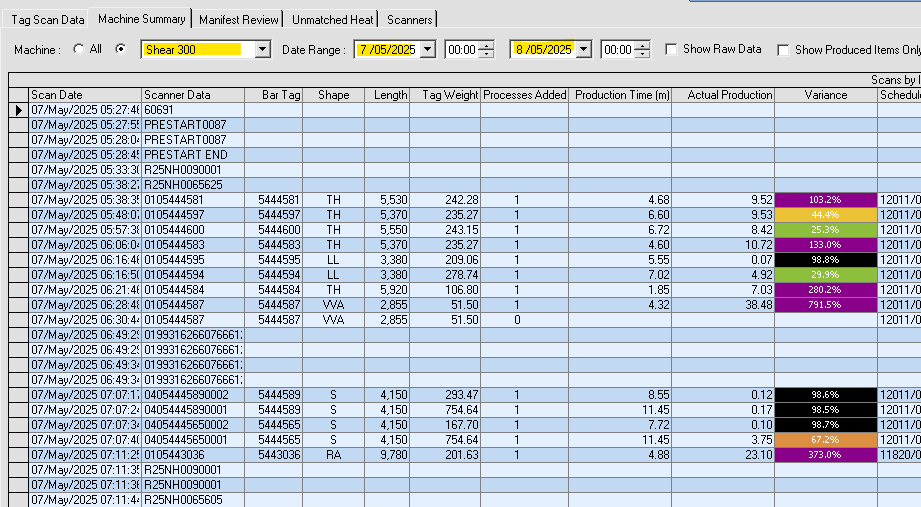Click the black 98.6% variance cell
Viewport: 921px width, 507px height.
826,395
